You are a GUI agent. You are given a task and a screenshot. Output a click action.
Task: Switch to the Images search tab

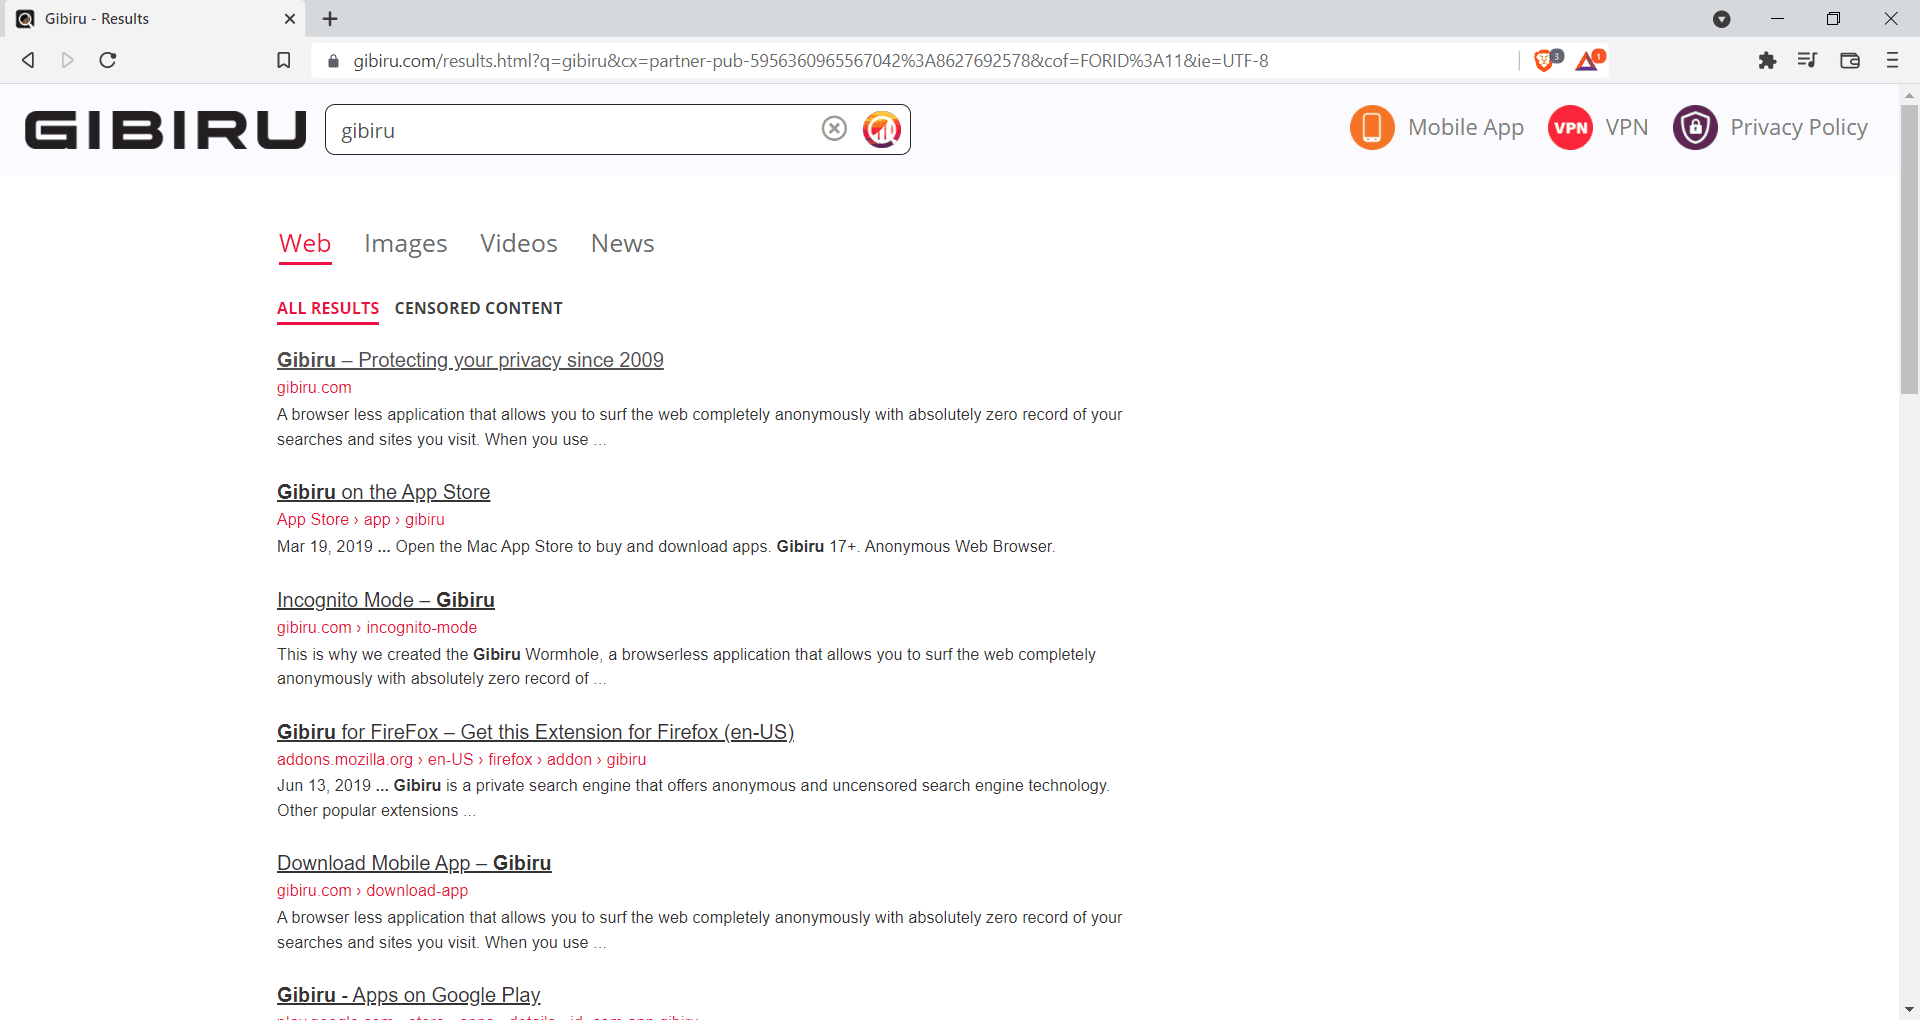point(405,243)
